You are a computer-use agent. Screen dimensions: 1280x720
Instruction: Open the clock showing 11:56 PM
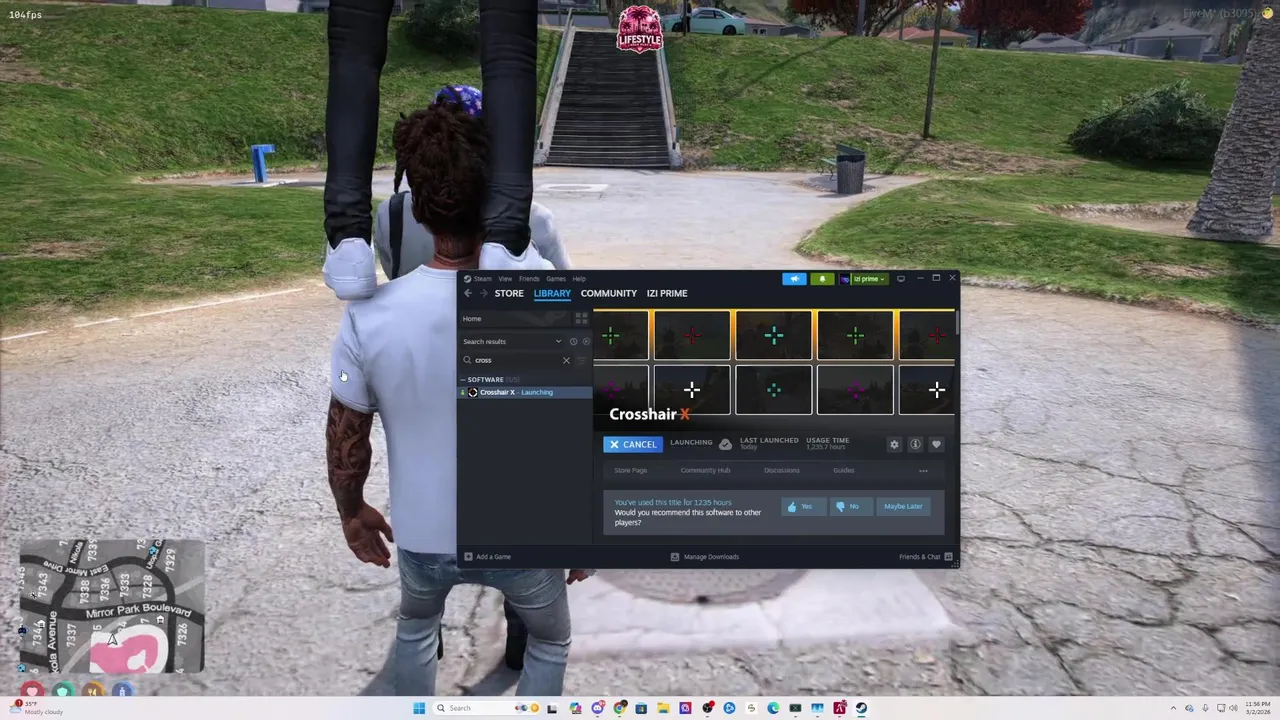coord(1257,708)
